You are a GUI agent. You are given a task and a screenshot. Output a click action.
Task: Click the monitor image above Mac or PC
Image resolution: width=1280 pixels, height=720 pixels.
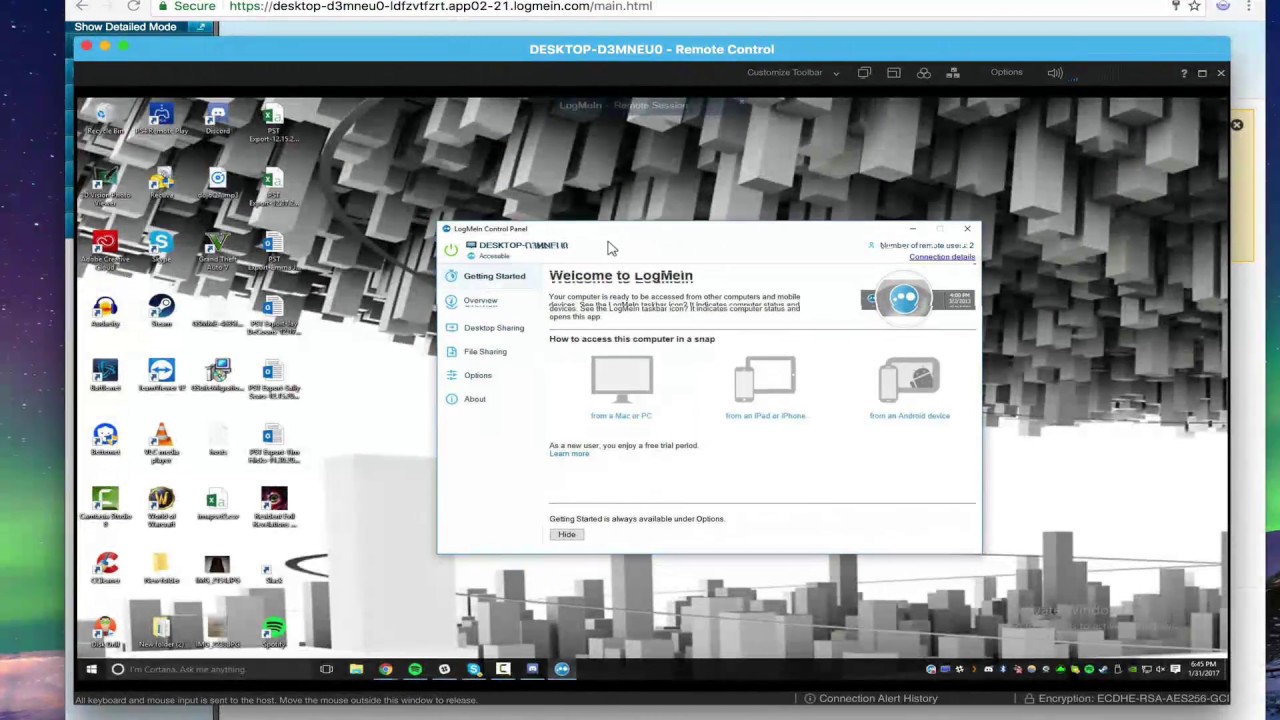(x=621, y=380)
